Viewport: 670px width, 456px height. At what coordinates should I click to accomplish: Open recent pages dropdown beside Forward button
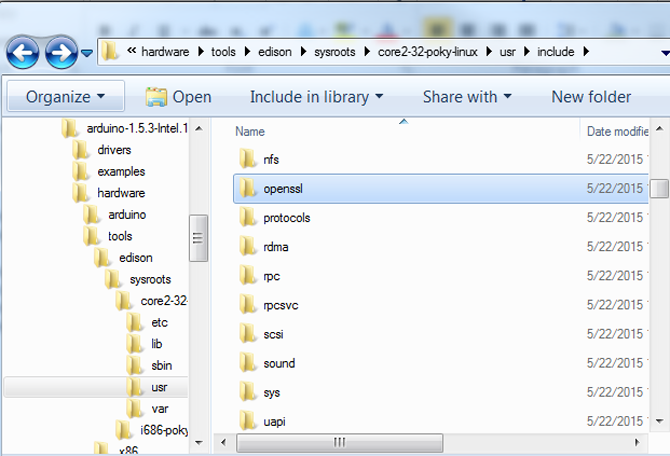tap(87, 53)
